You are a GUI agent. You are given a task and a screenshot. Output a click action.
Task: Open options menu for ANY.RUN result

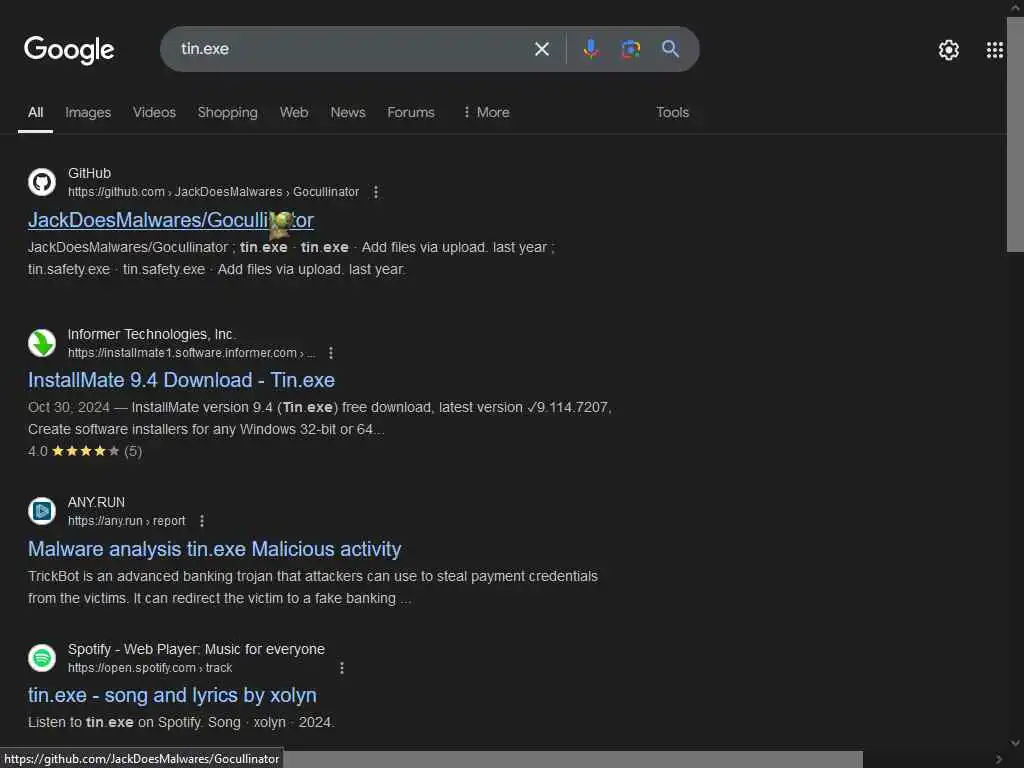[x=202, y=520]
